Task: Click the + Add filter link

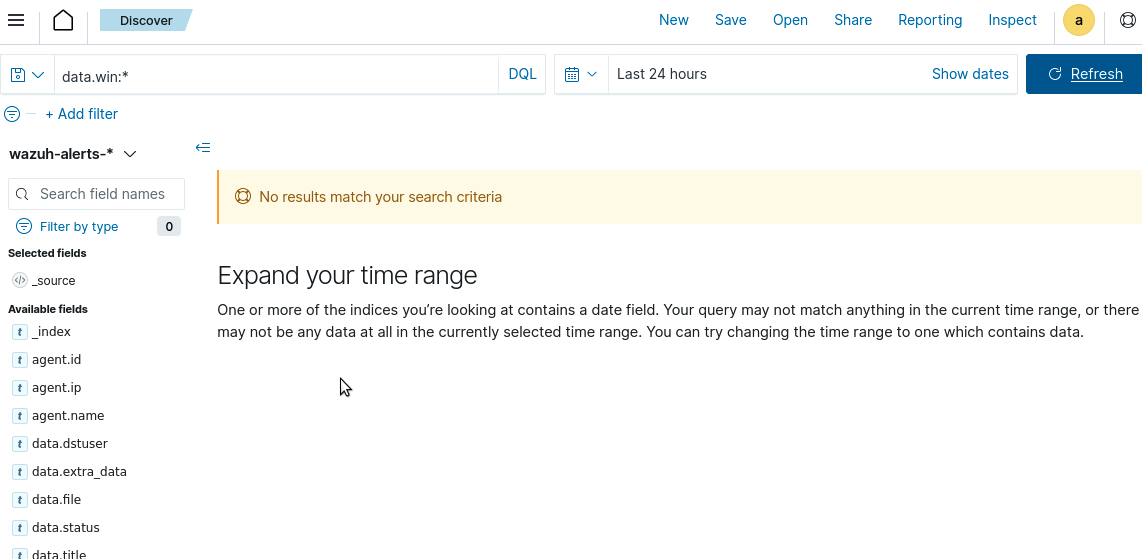Action: pyautogui.click(x=81, y=114)
